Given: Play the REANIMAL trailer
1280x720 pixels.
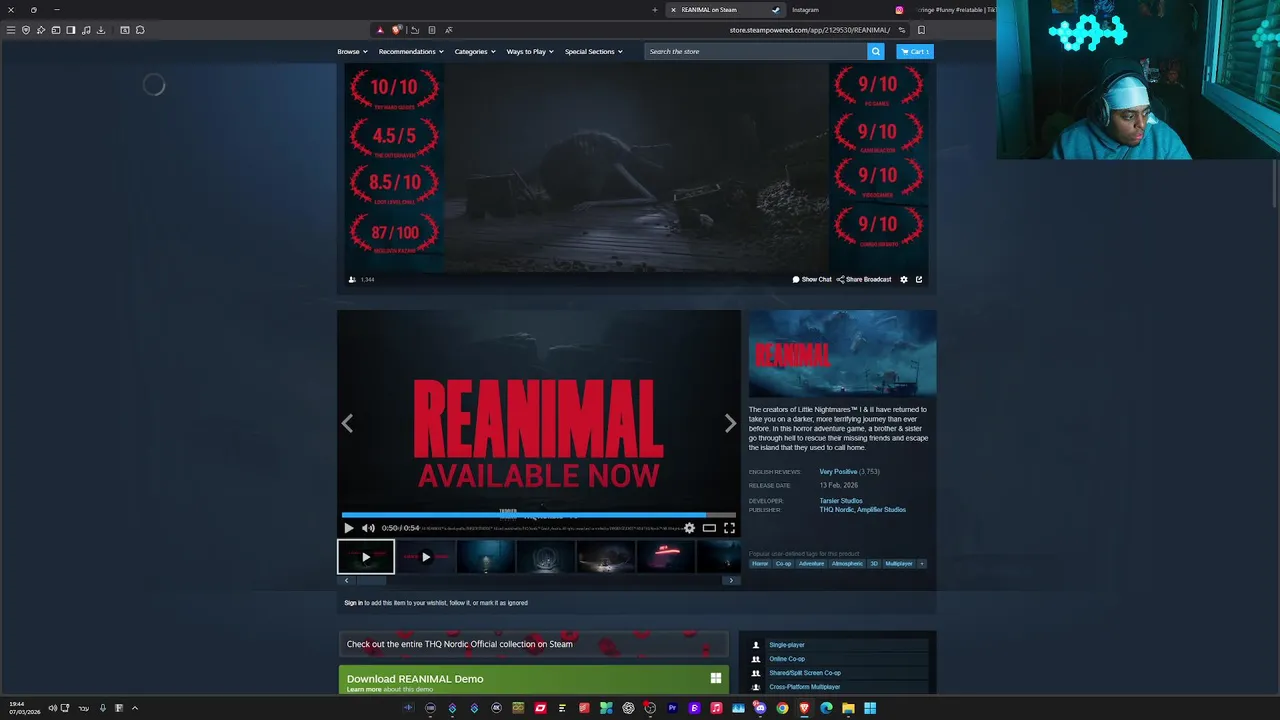Looking at the screenshot, I should (x=348, y=528).
